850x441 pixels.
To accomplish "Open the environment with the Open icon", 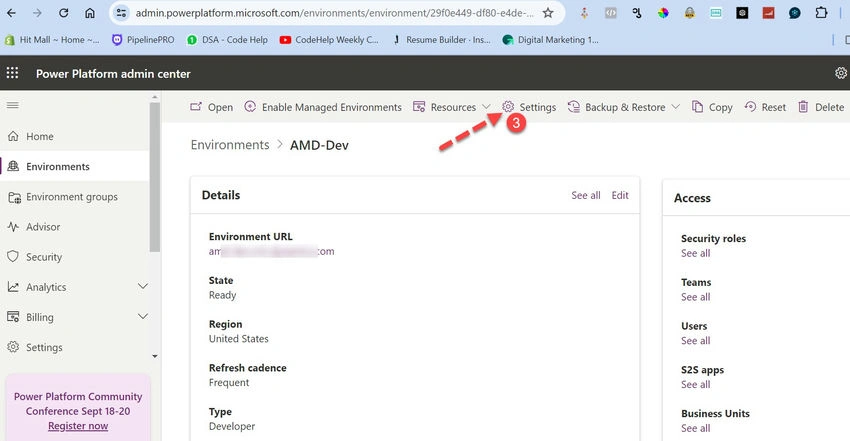I will click(196, 107).
